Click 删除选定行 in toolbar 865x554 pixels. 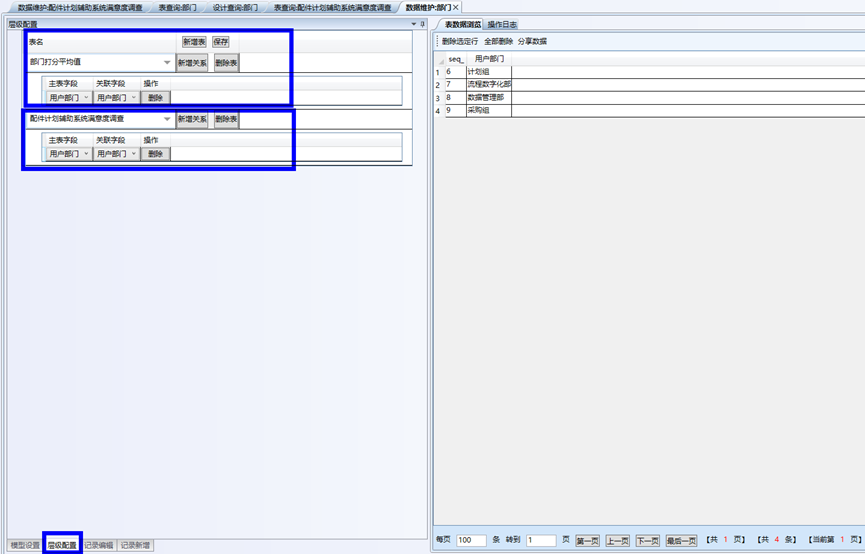coord(460,41)
